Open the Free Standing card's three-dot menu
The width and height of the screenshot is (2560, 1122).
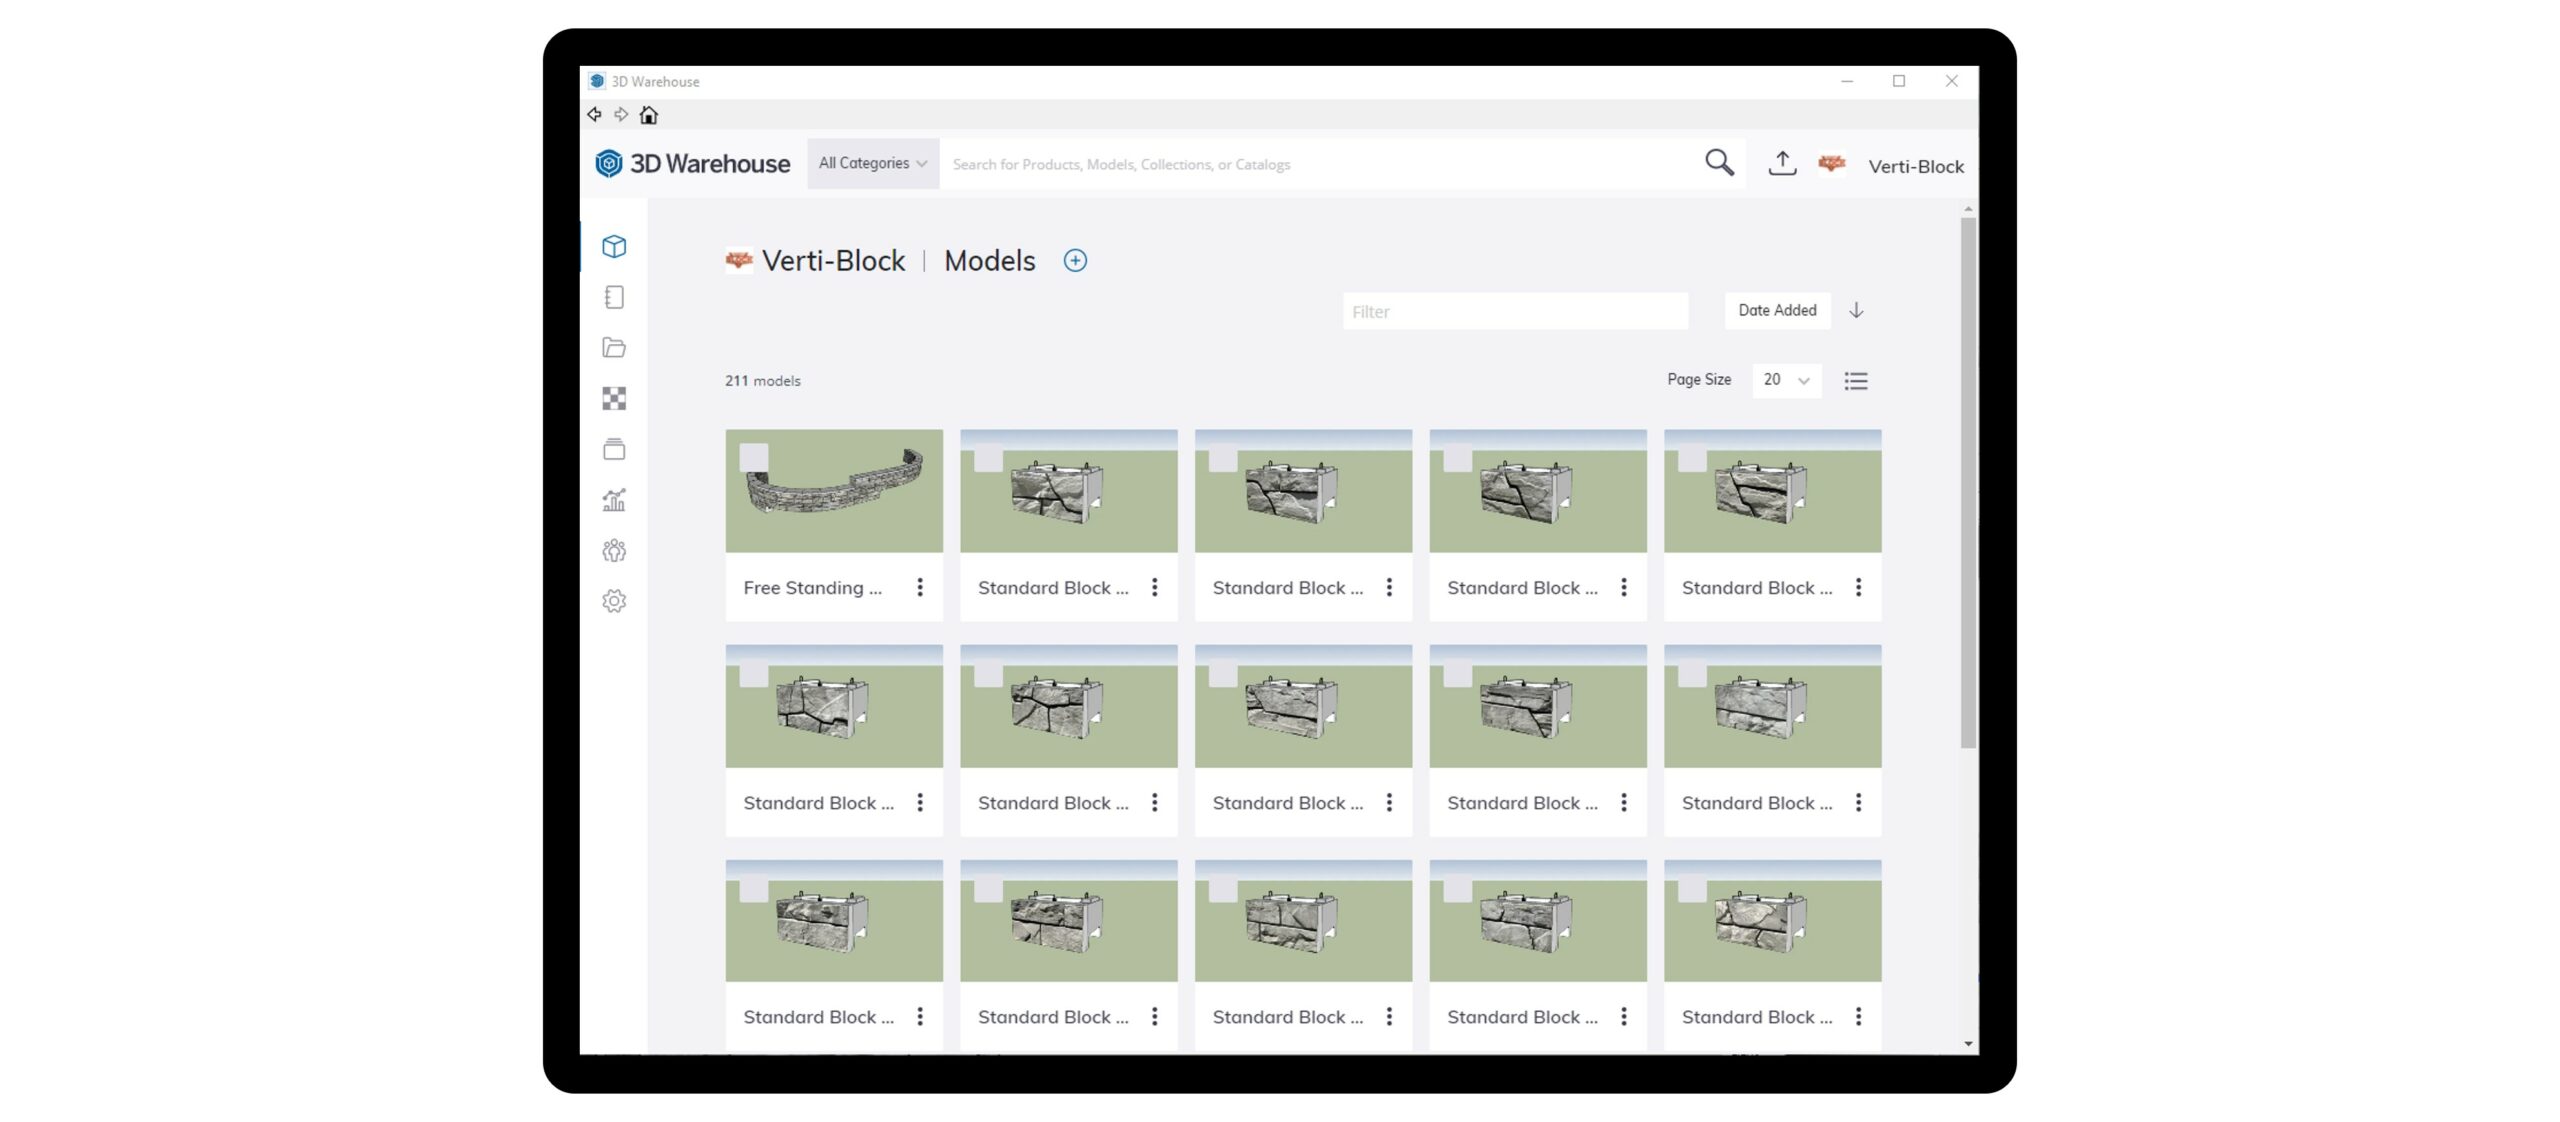click(920, 588)
